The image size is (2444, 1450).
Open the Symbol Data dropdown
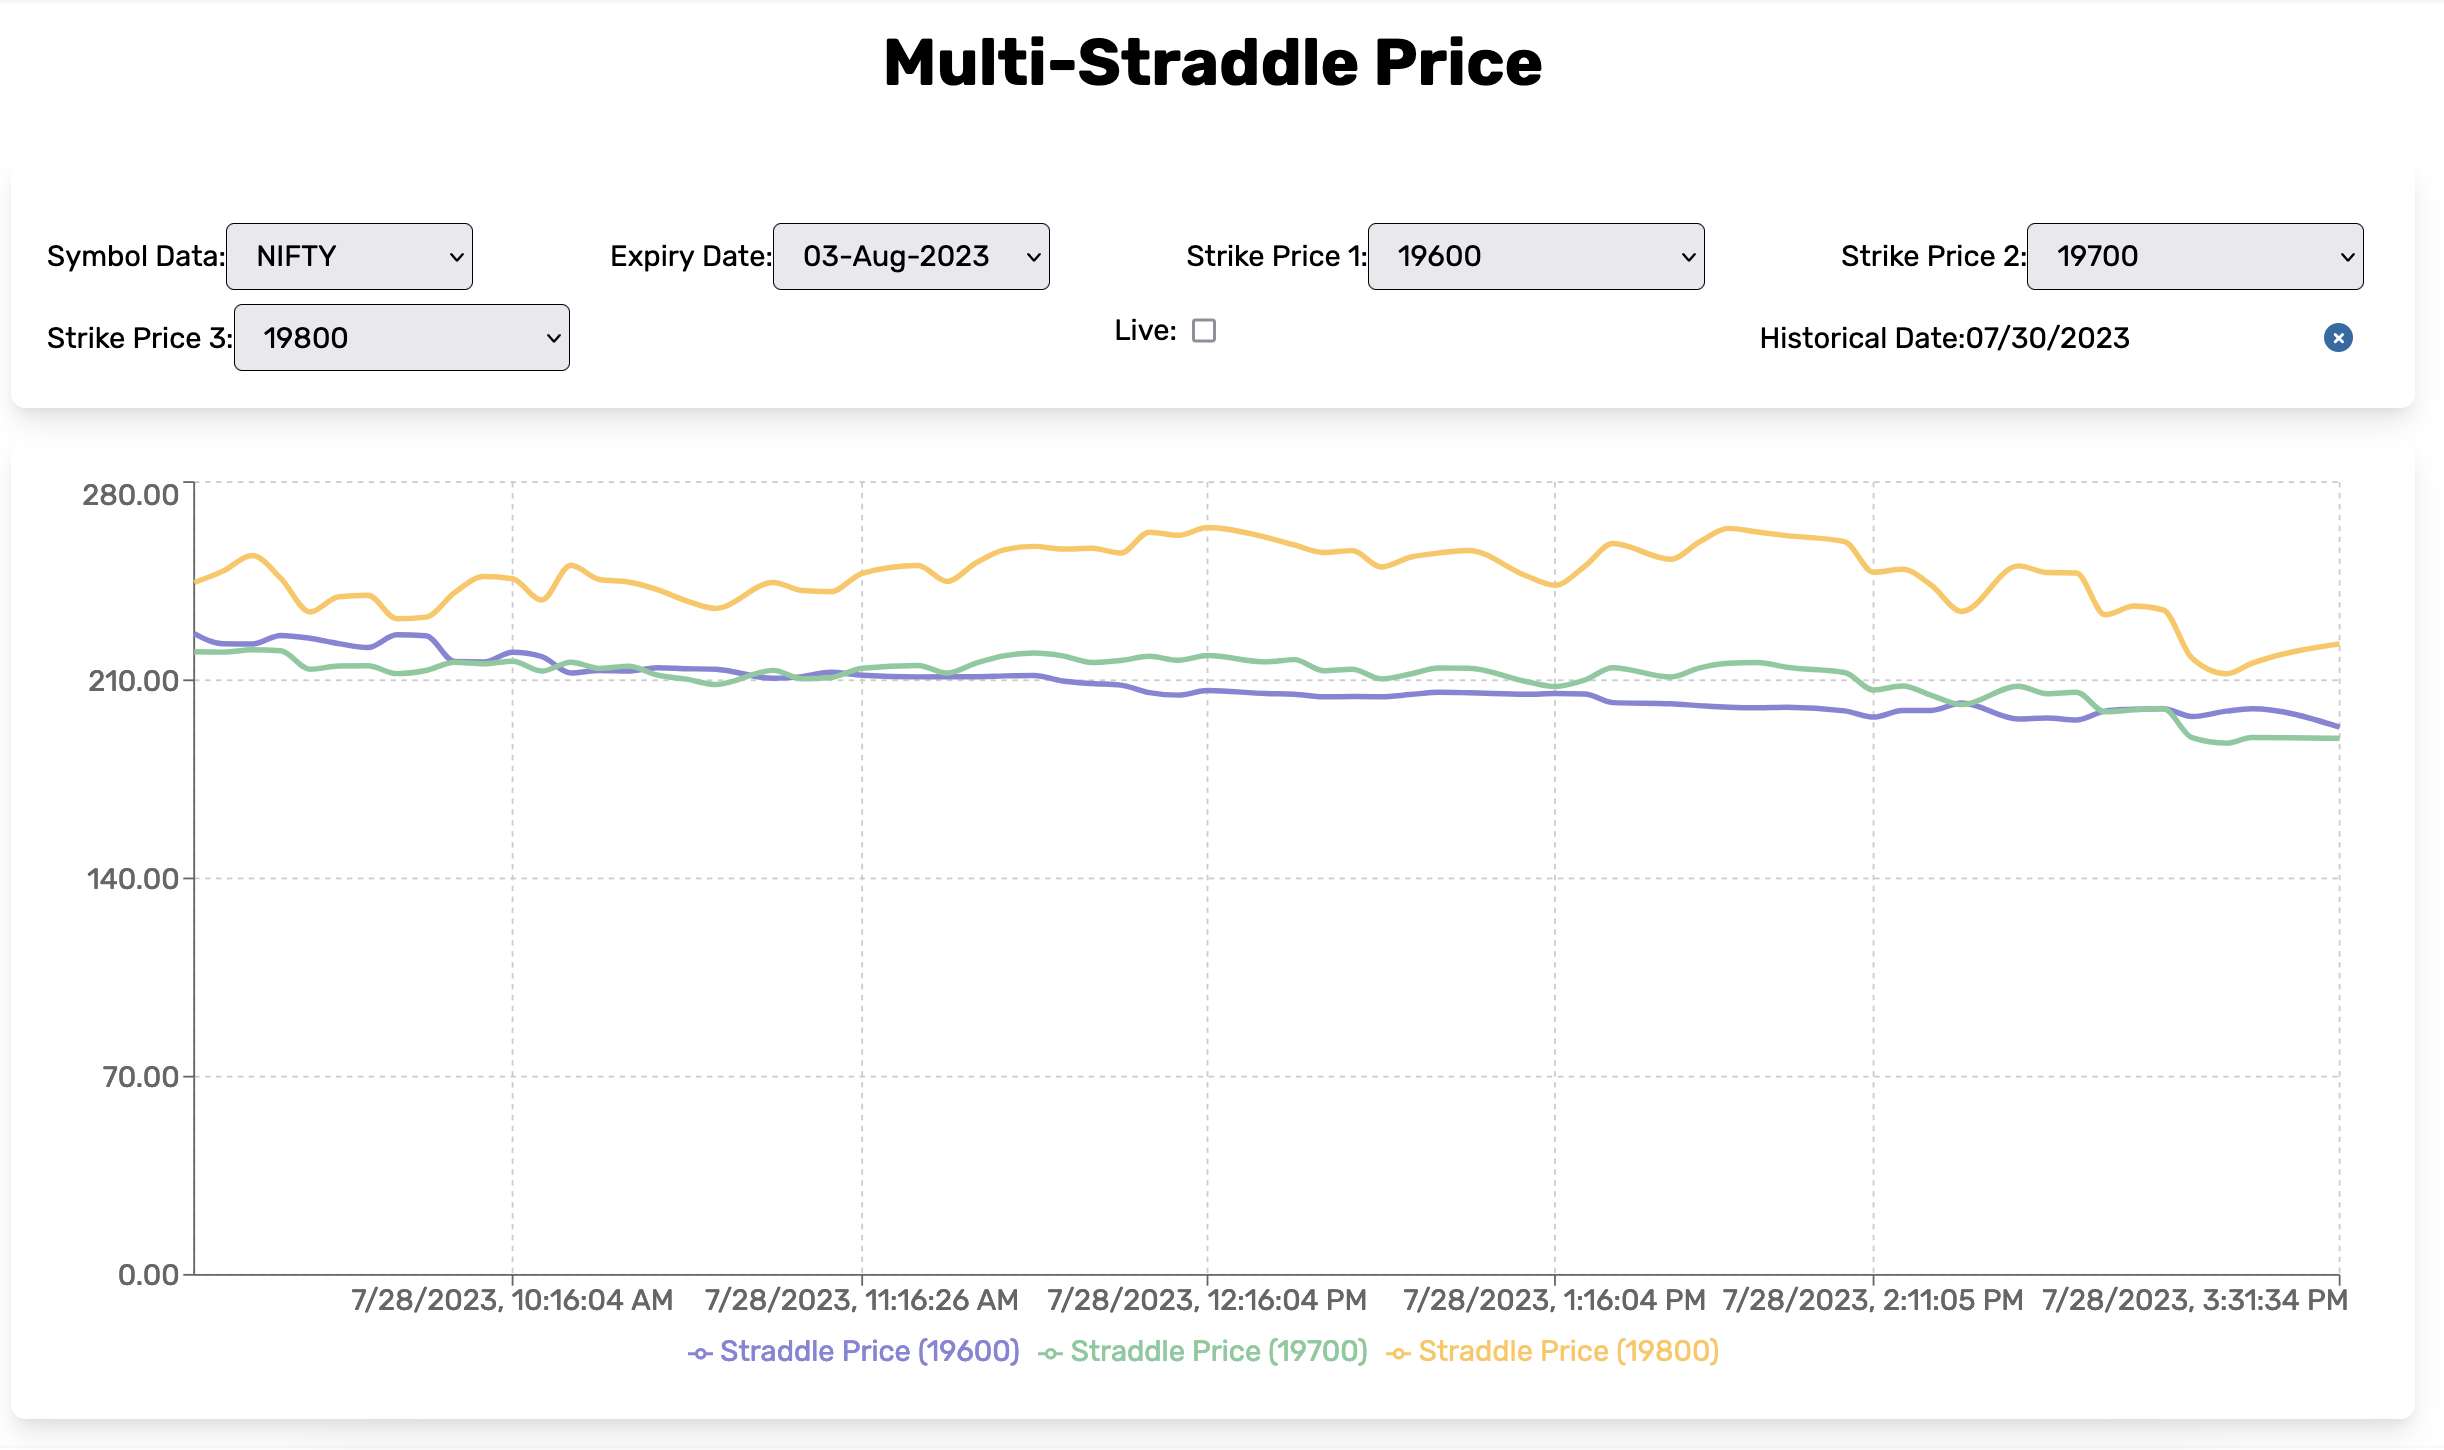(x=349, y=257)
